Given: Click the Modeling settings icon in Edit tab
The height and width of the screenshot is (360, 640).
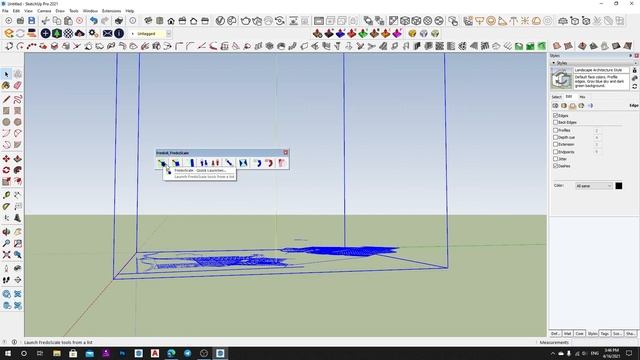Looking at the screenshot, I should [x=590, y=106].
